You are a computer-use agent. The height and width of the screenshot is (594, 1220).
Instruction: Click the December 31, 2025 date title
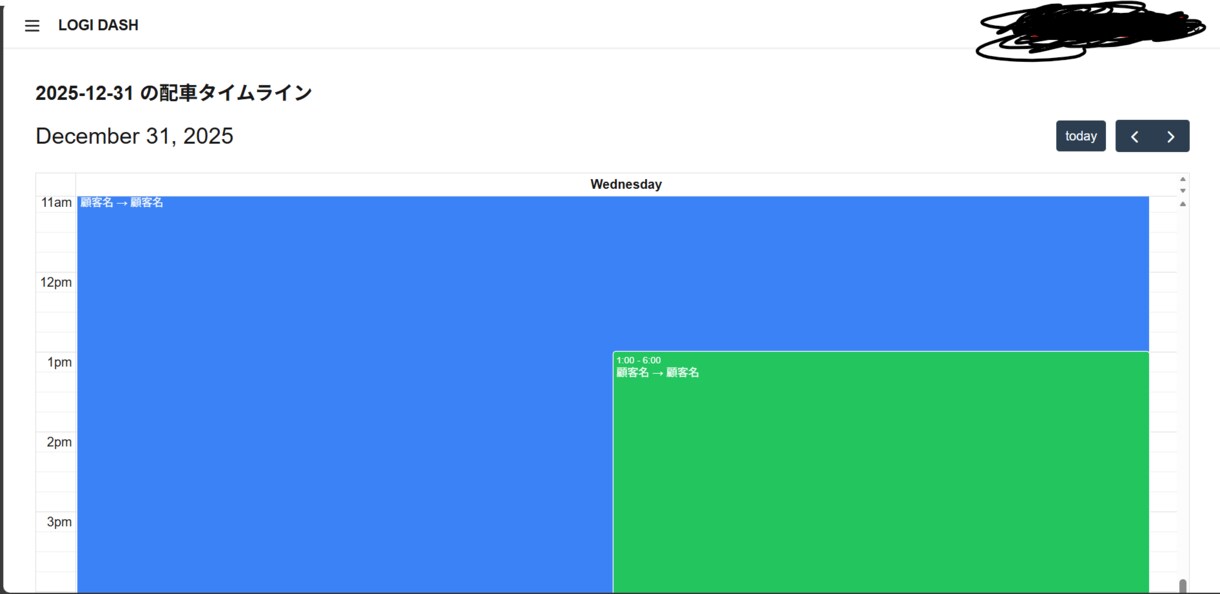(134, 136)
